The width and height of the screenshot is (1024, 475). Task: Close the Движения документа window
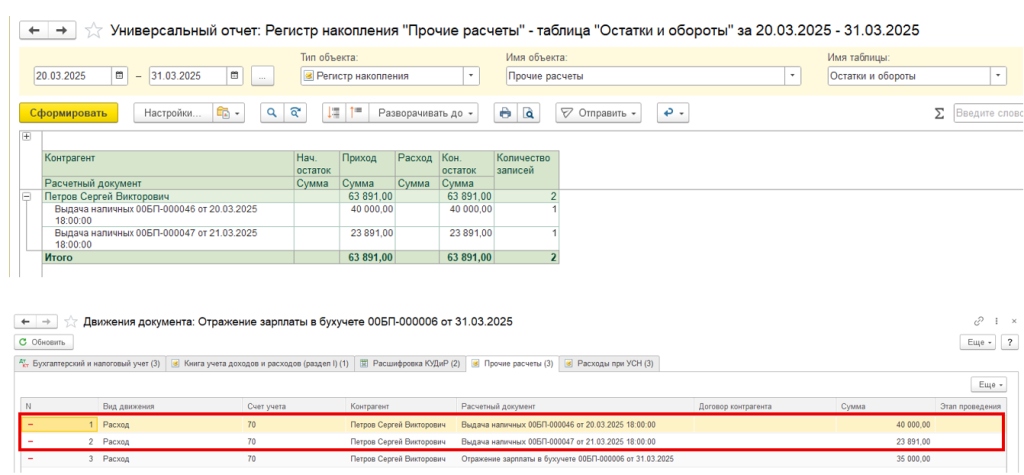point(1014,321)
